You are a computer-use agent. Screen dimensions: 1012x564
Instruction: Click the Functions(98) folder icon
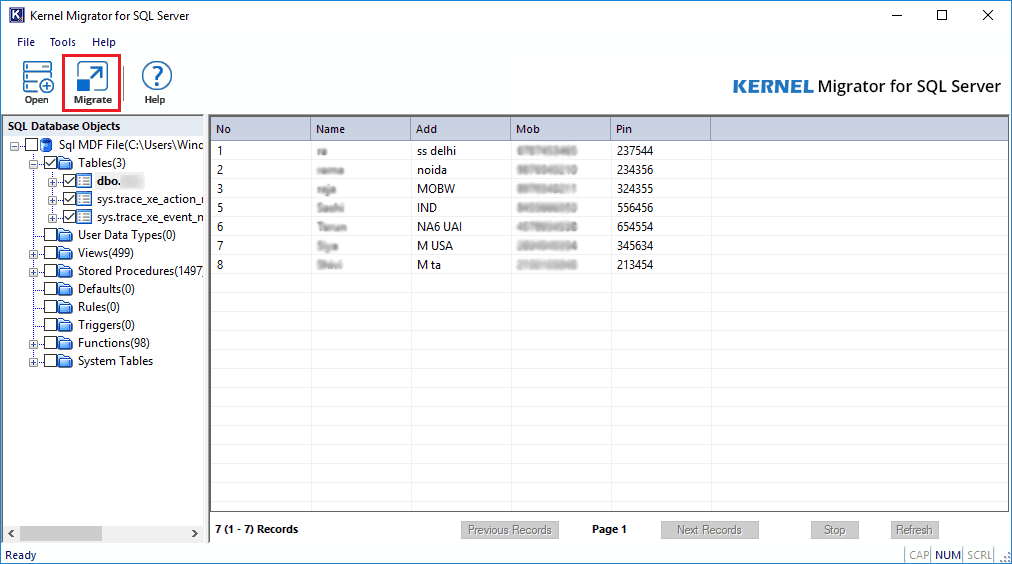tap(65, 343)
